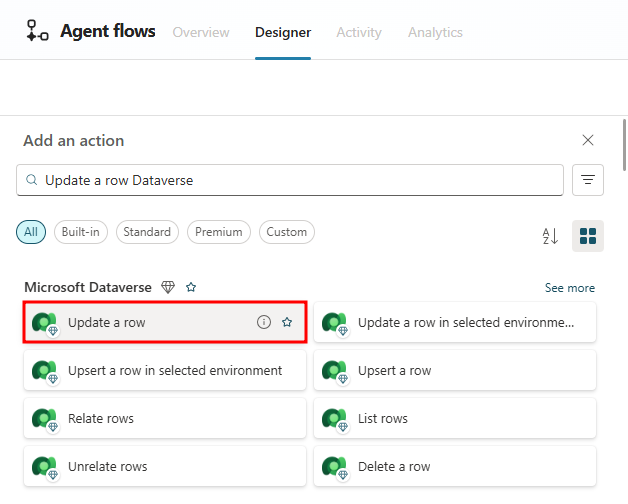The image size is (628, 504).
Task: Choose the Upsert a row action
Action: [455, 370]
